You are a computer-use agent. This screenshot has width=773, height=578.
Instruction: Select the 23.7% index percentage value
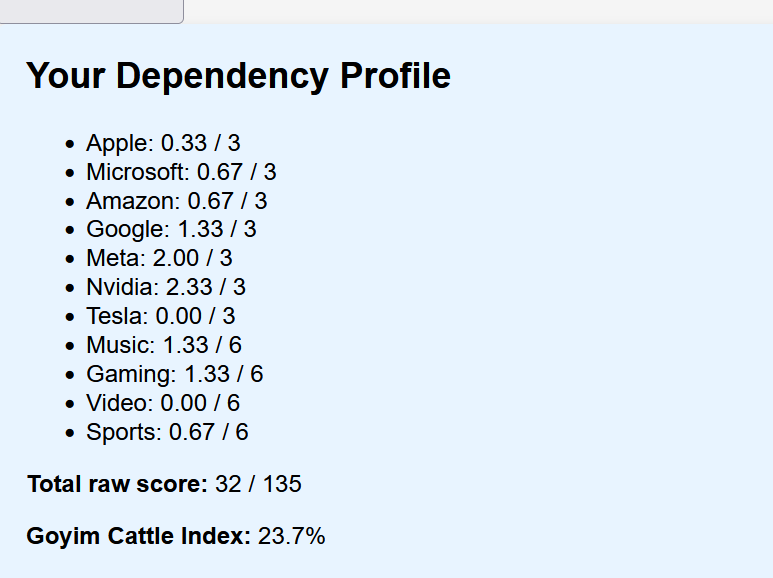[x=292, y=537]
